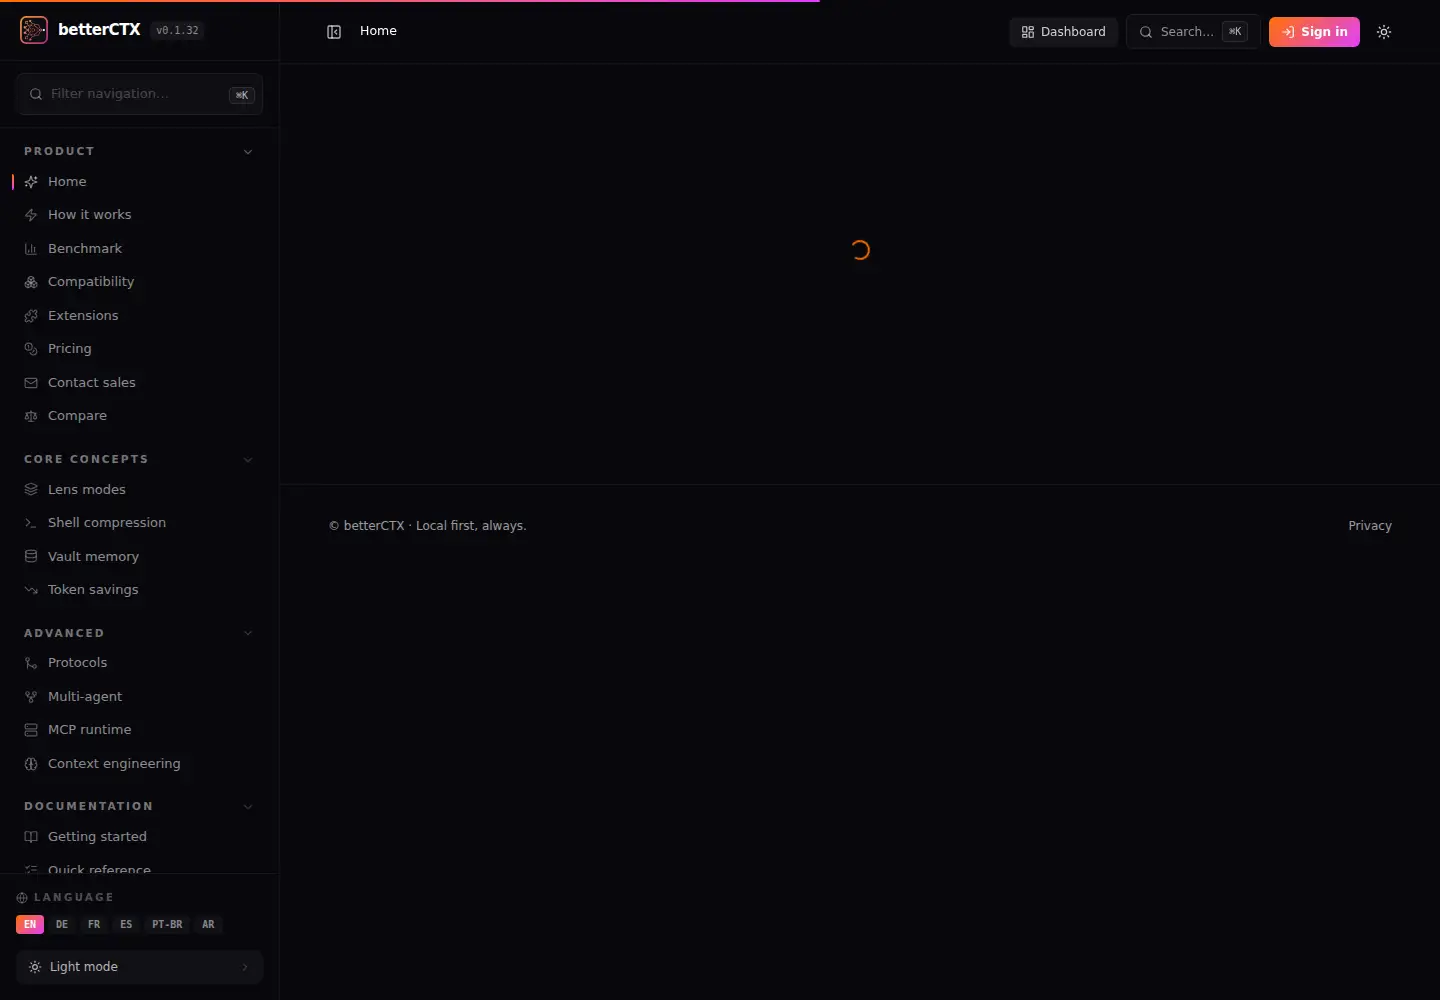This screenshot has width=1440, height=1000.
Task: Click the betterCTX logo icon
Action: pos(33,30)
